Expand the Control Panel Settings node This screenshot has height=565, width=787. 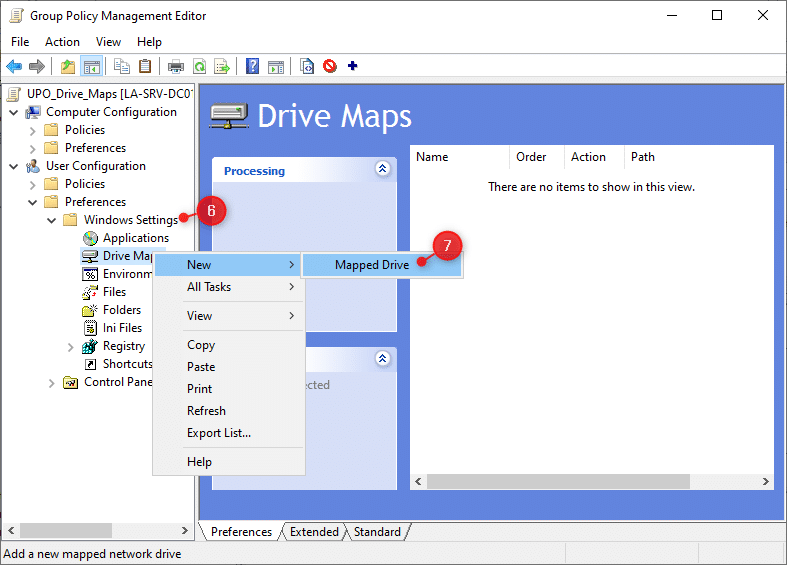tap(51, 384)
